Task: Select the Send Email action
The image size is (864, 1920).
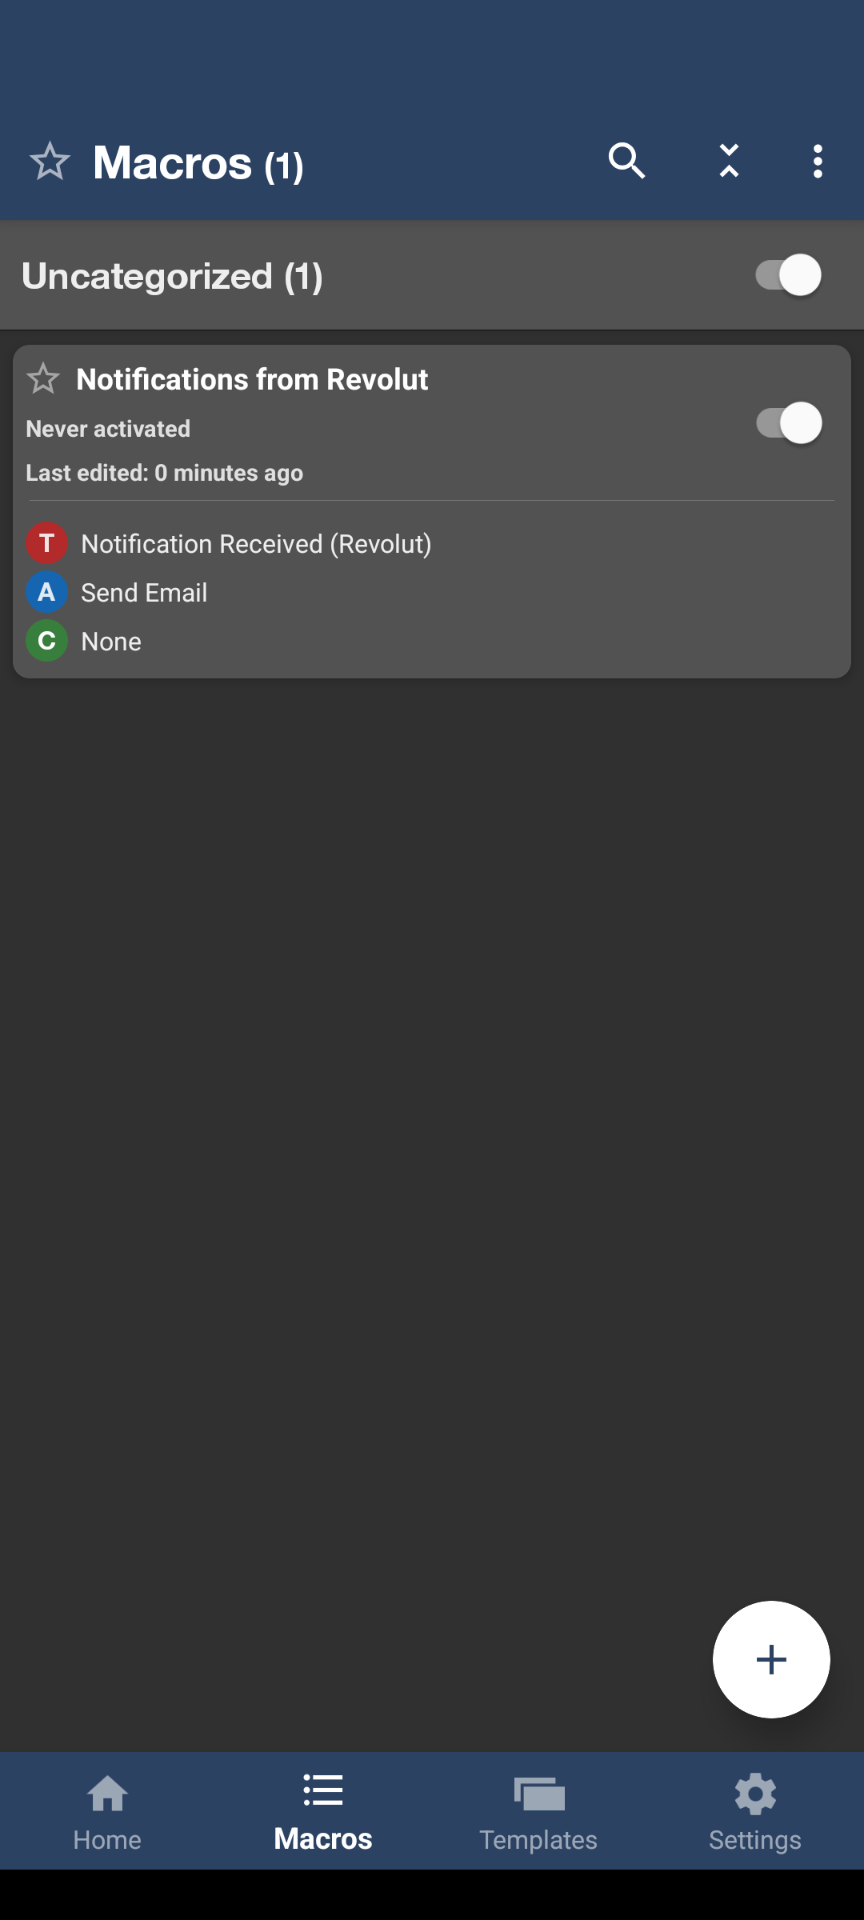Action: [144, 593]
